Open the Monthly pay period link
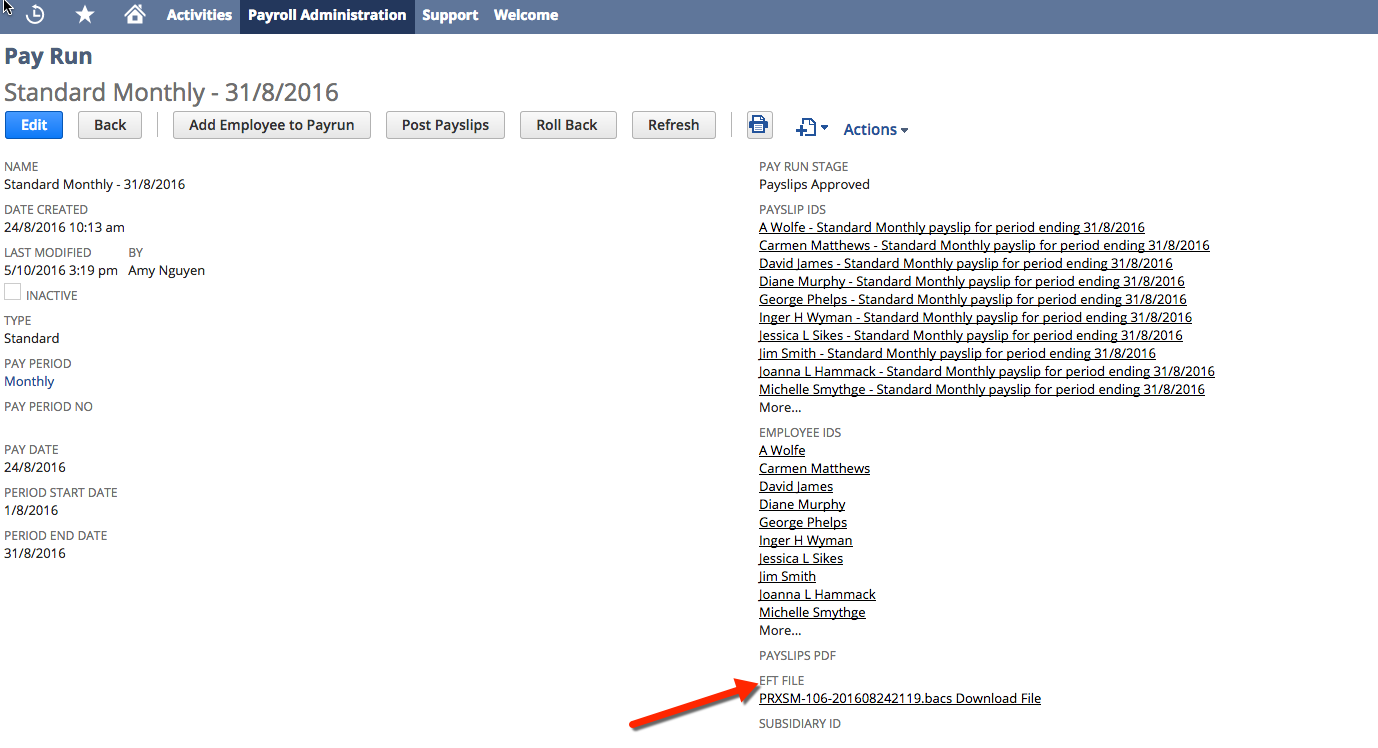This screenshot has height=748, width=1378. tap(29, 381)
